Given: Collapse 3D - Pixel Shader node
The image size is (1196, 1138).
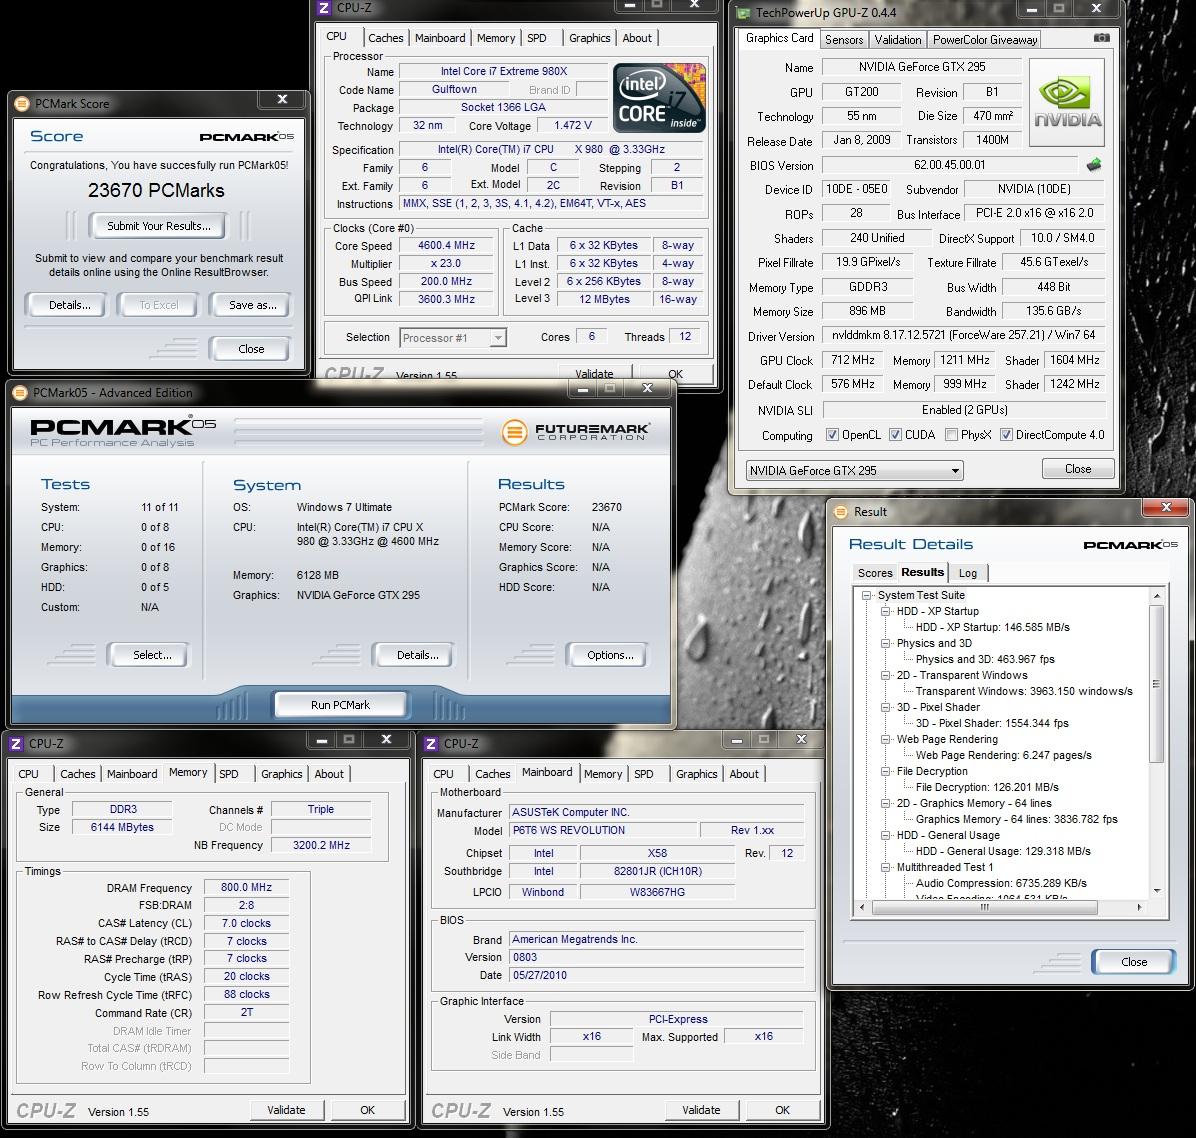Looking at the screenshot, I should coord(886,707).
